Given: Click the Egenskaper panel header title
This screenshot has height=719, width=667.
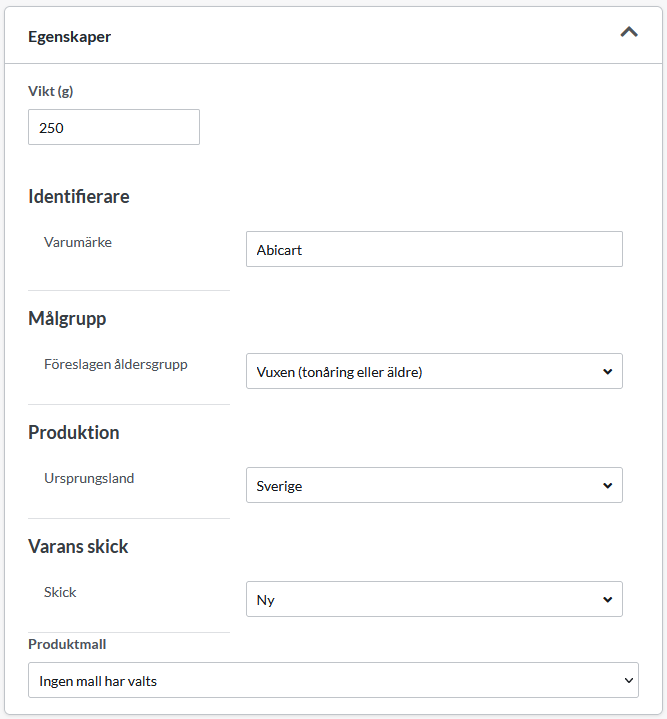Looking at the screenshot, I should (x=69, y=37).
